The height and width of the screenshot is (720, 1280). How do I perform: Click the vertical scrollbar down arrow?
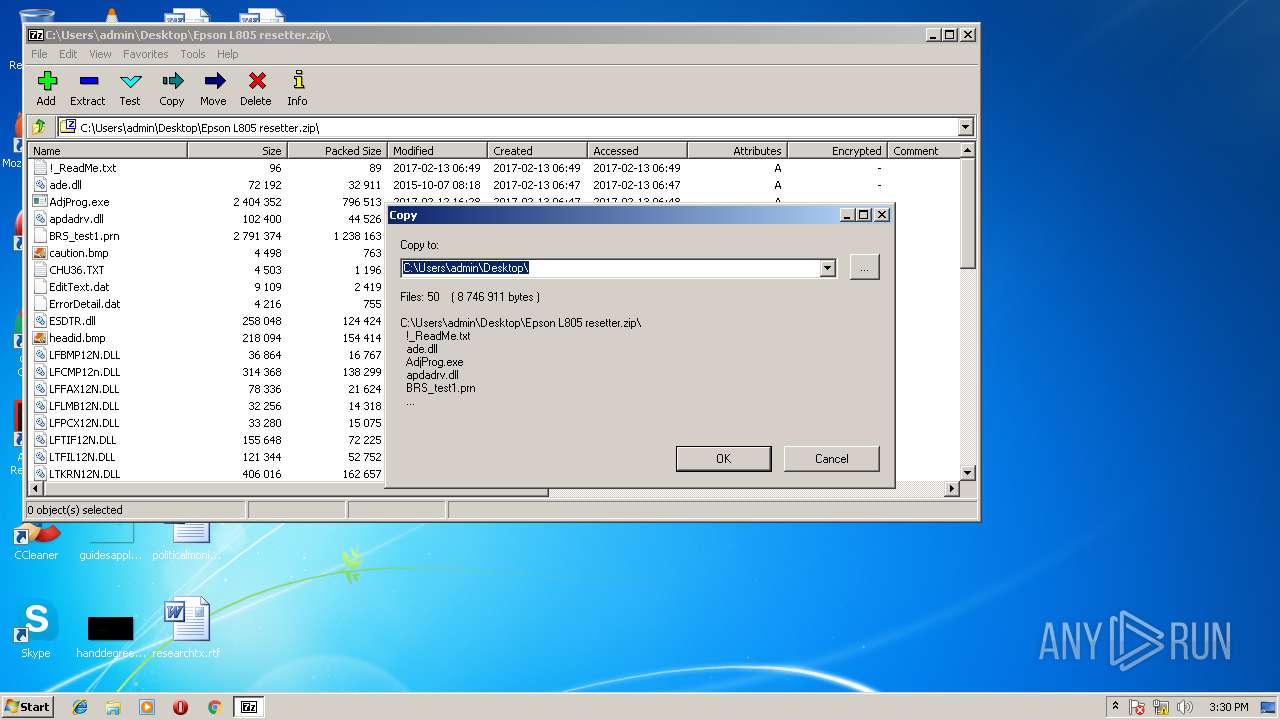967,473
